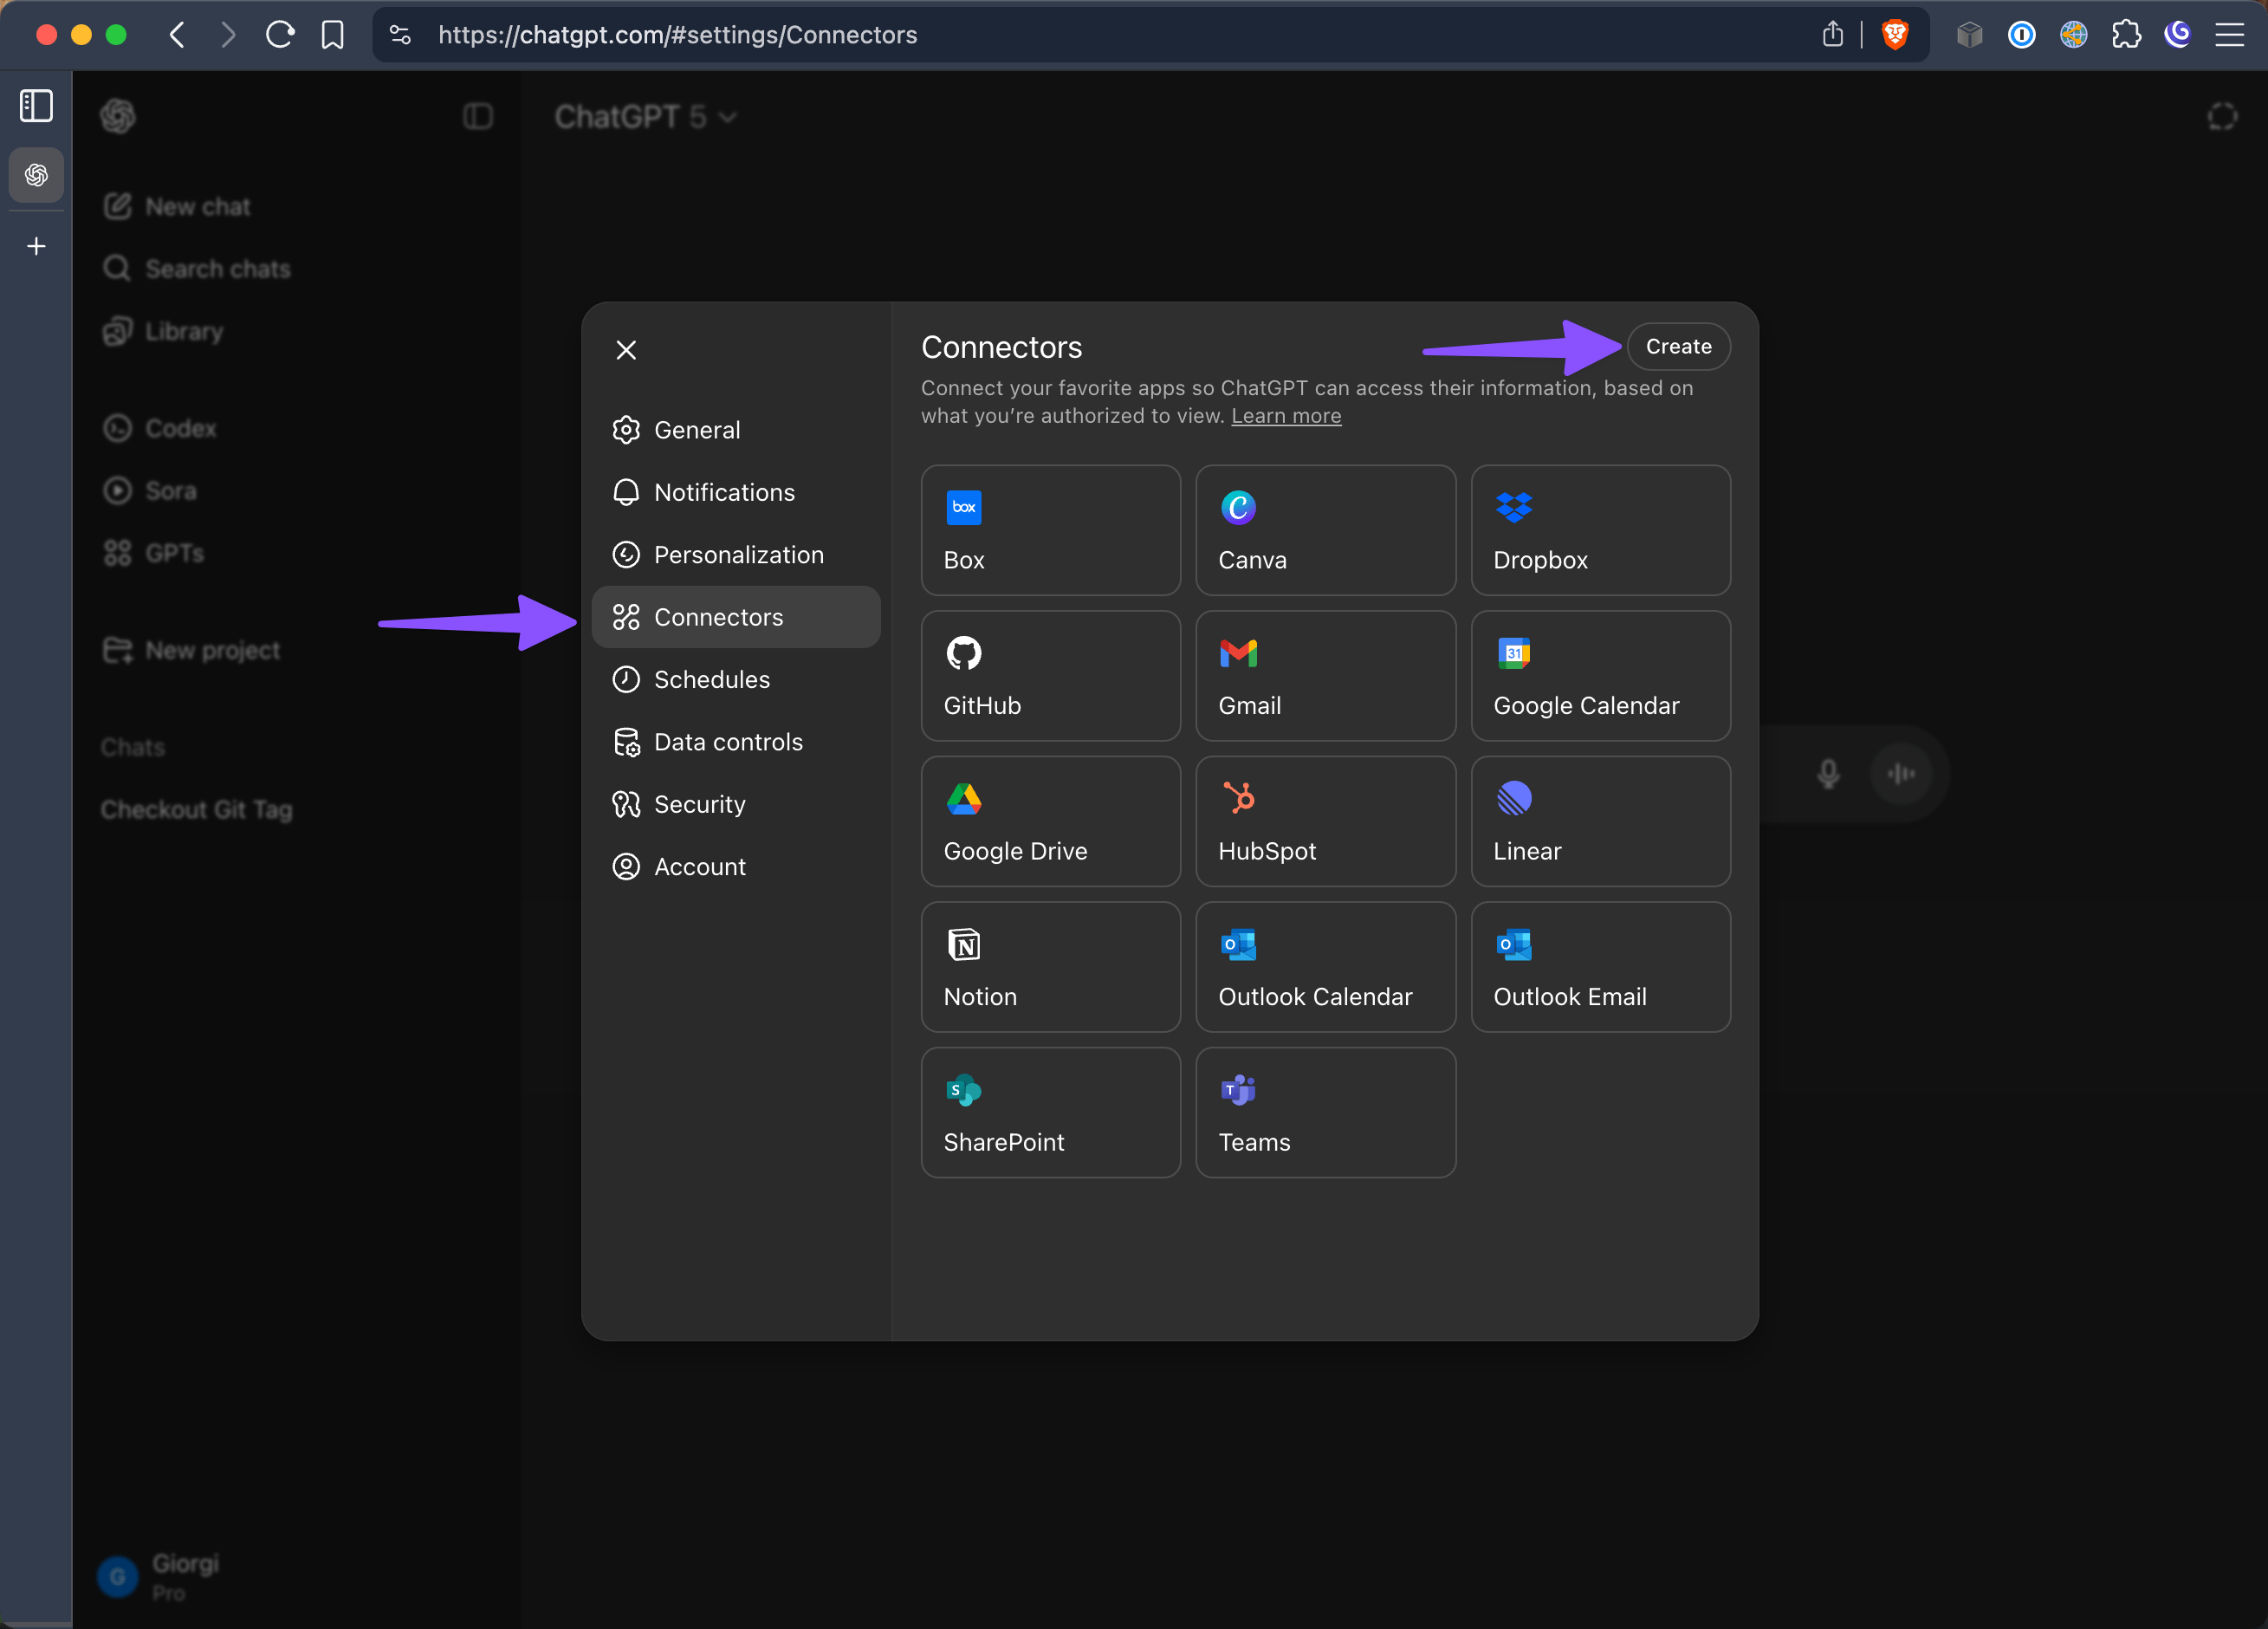Open the Outlook Email connector
Image resolution: width=2268 pixels, height=1629 pixels.
click(x=1600, y=967)
